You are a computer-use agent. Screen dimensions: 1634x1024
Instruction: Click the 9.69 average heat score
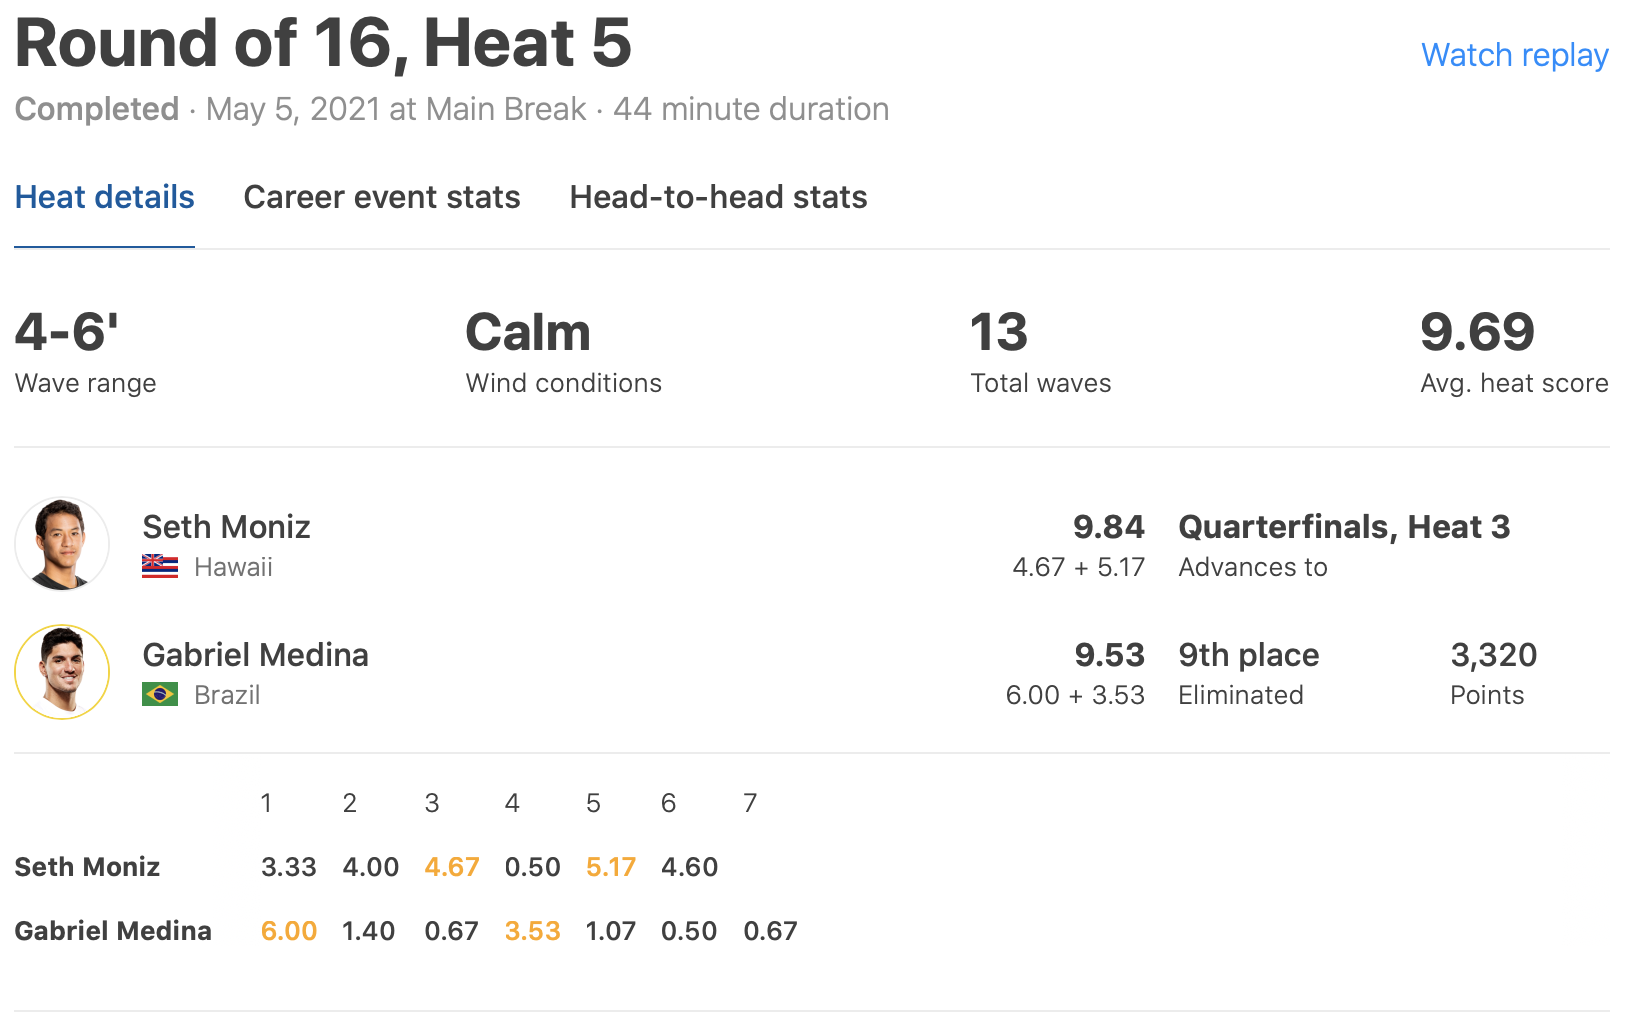[x=1477, y=332]
